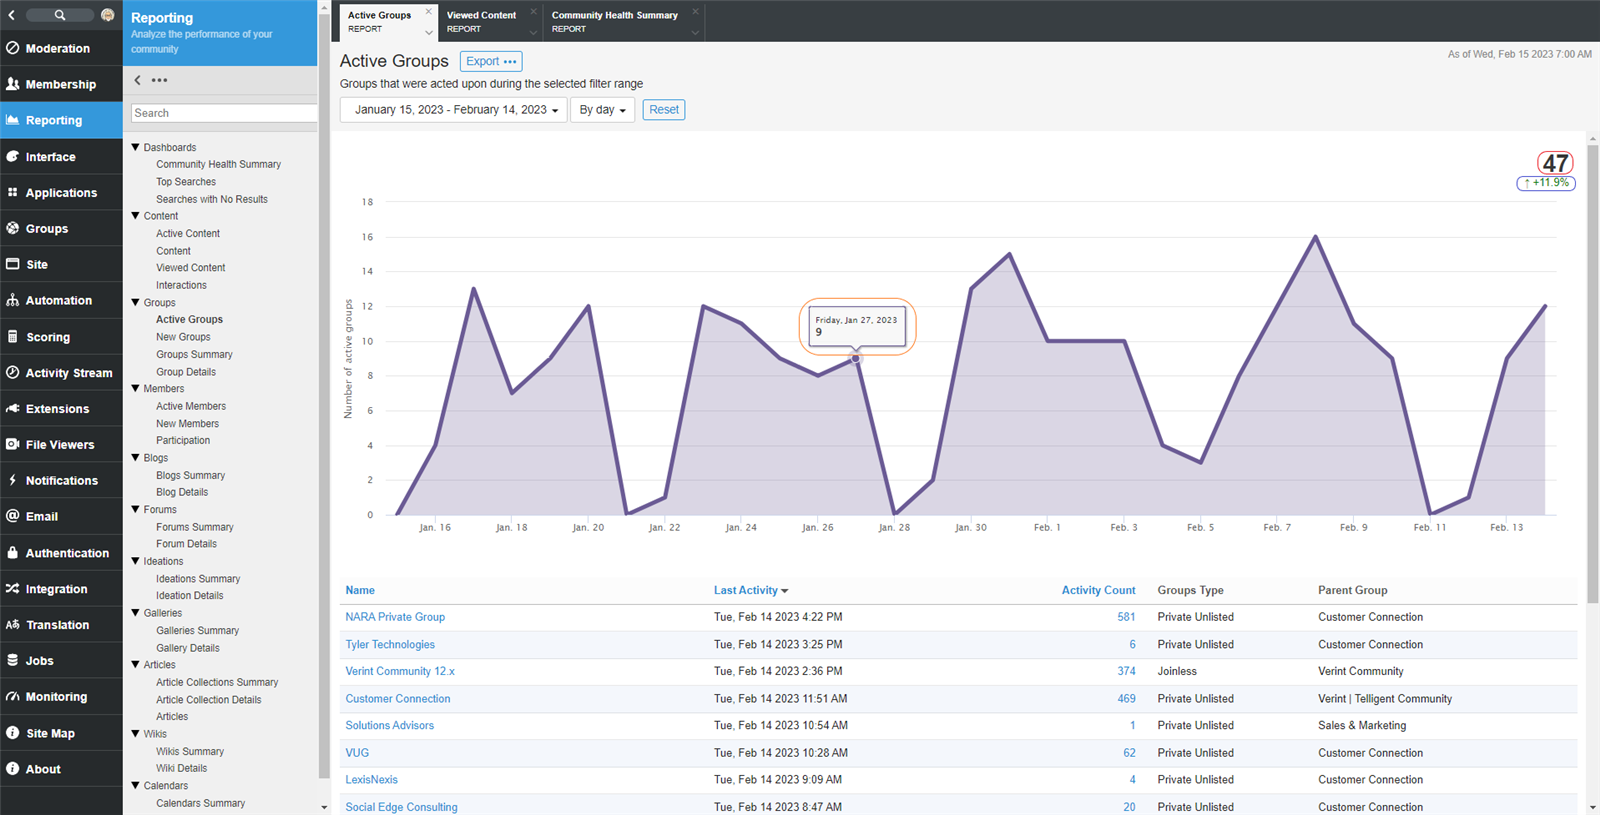Open Groups Summary report
This screenshot has width=1600, height=815.
click(194, 354)
